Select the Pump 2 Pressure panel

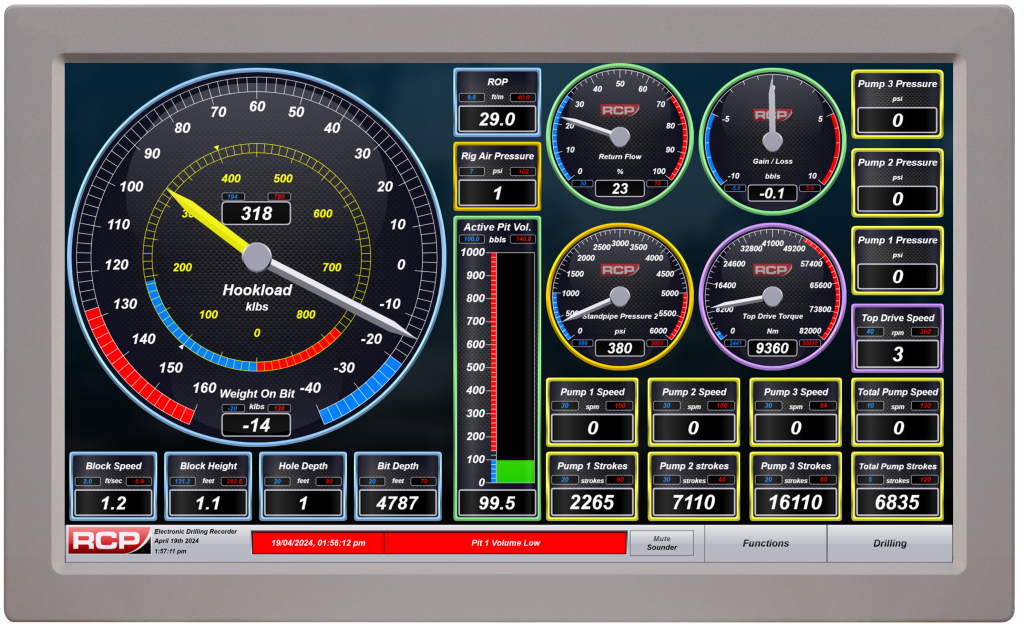897,182
